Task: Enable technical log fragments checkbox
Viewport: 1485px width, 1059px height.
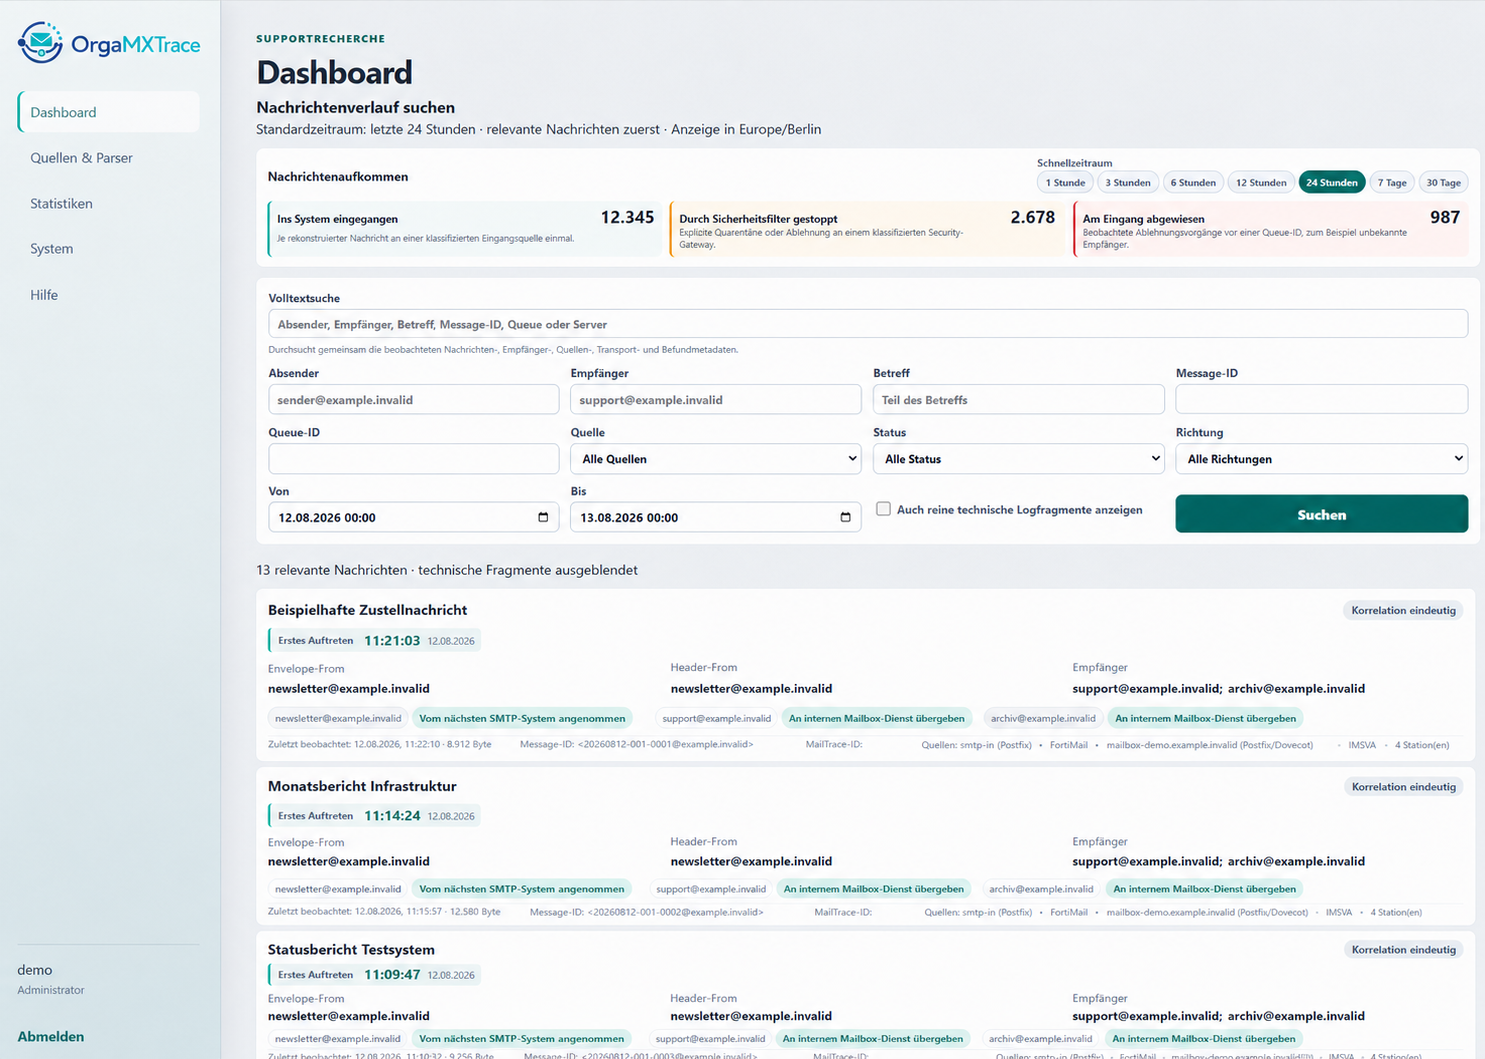Action: pos(883,509)
